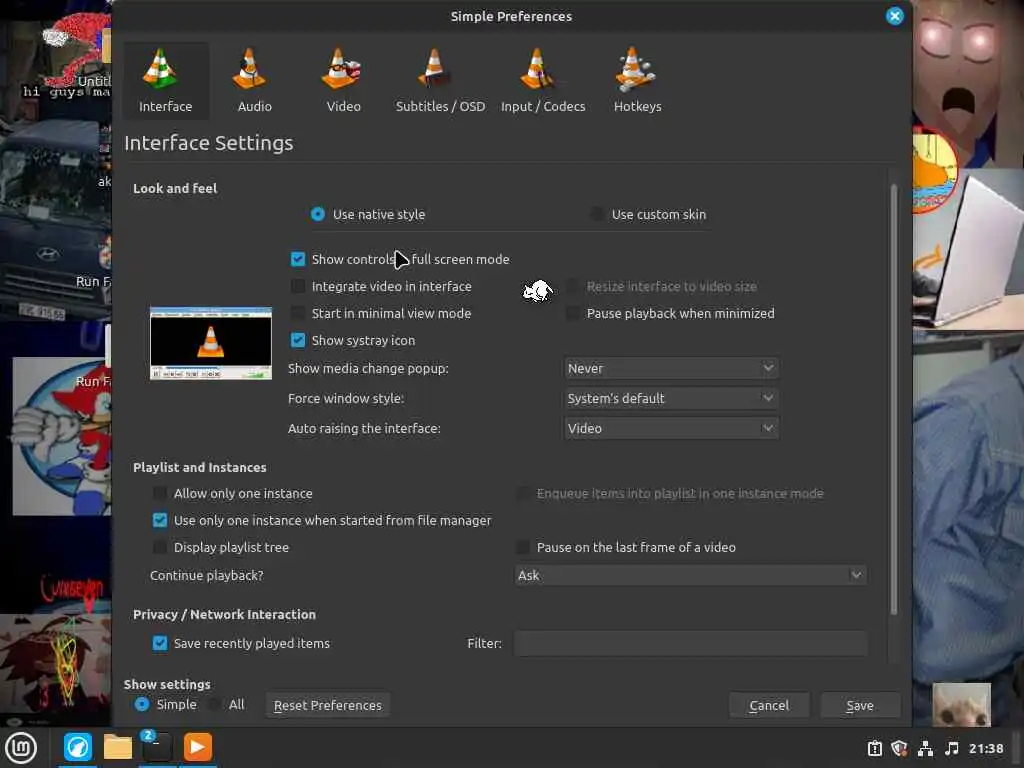Open Auto raising the interface dropdown
The width and height of the screenshot is (1024, 768).
pyautogui.click(x=671, y=428)
